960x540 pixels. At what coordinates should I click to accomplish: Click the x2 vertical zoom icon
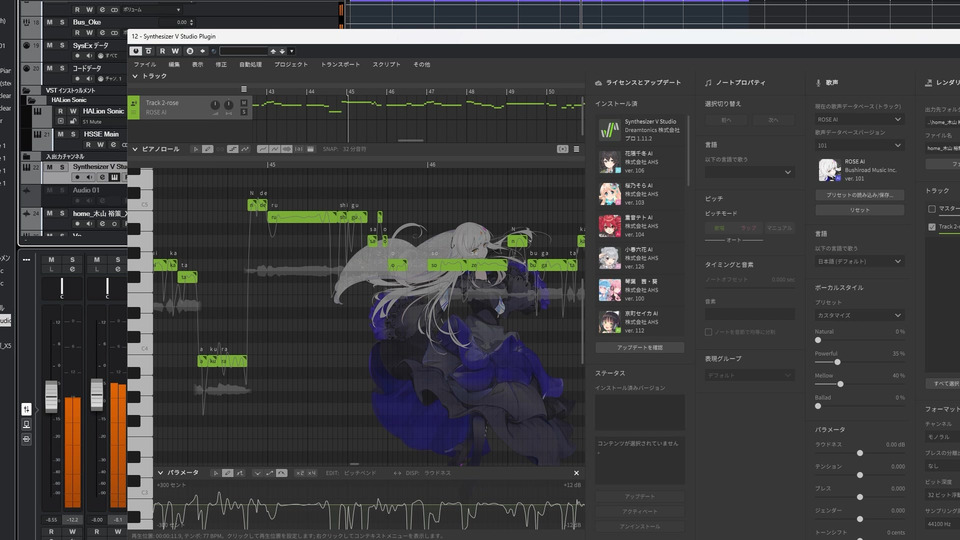[299, 473]
